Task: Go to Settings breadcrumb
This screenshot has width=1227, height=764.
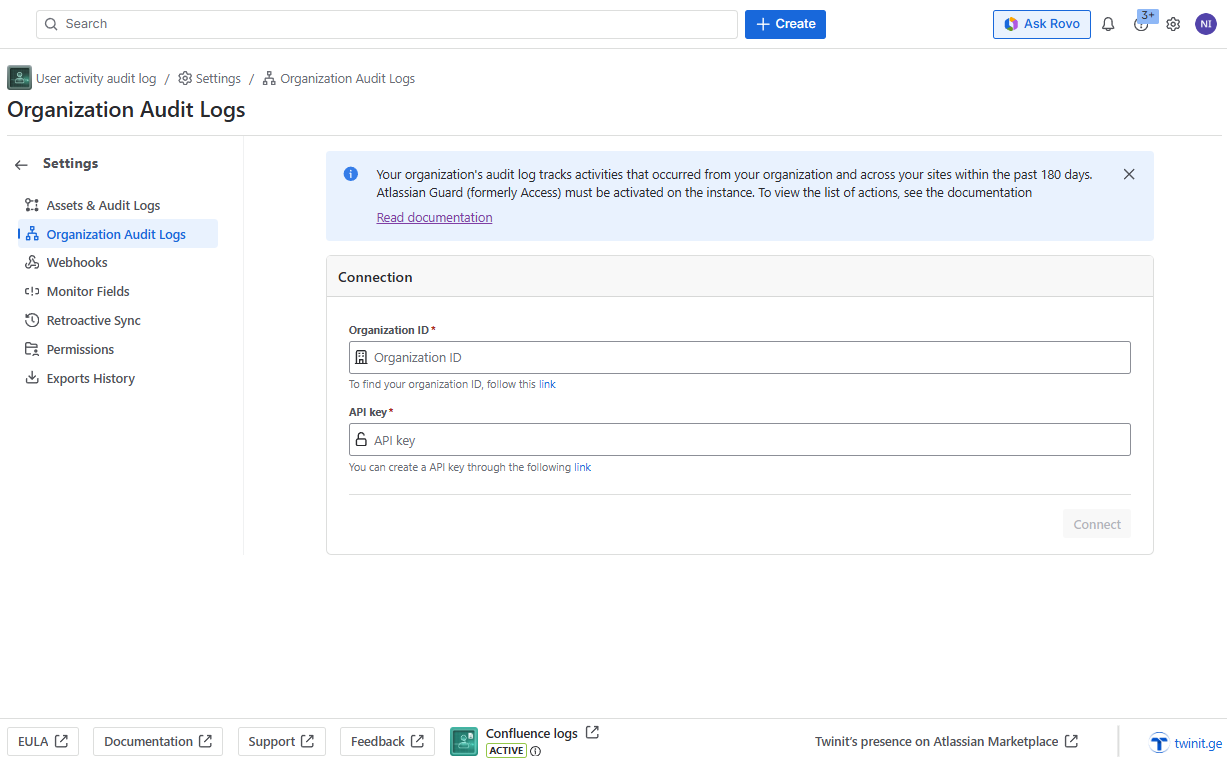Action: [x=210, y=78]
